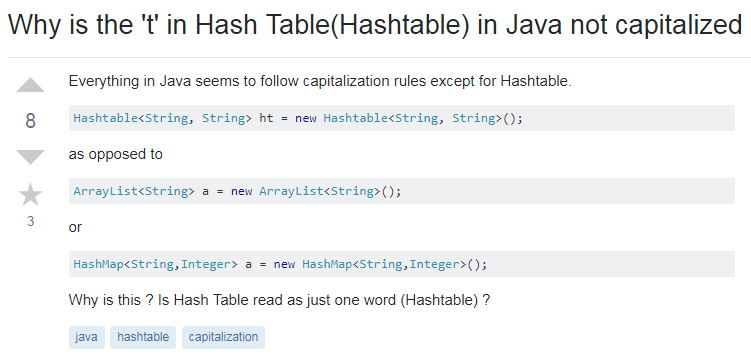Viewport: 751px width, 363px height.
Task: Downvote the question with the down arrow
Action: (x=30, y=157)
